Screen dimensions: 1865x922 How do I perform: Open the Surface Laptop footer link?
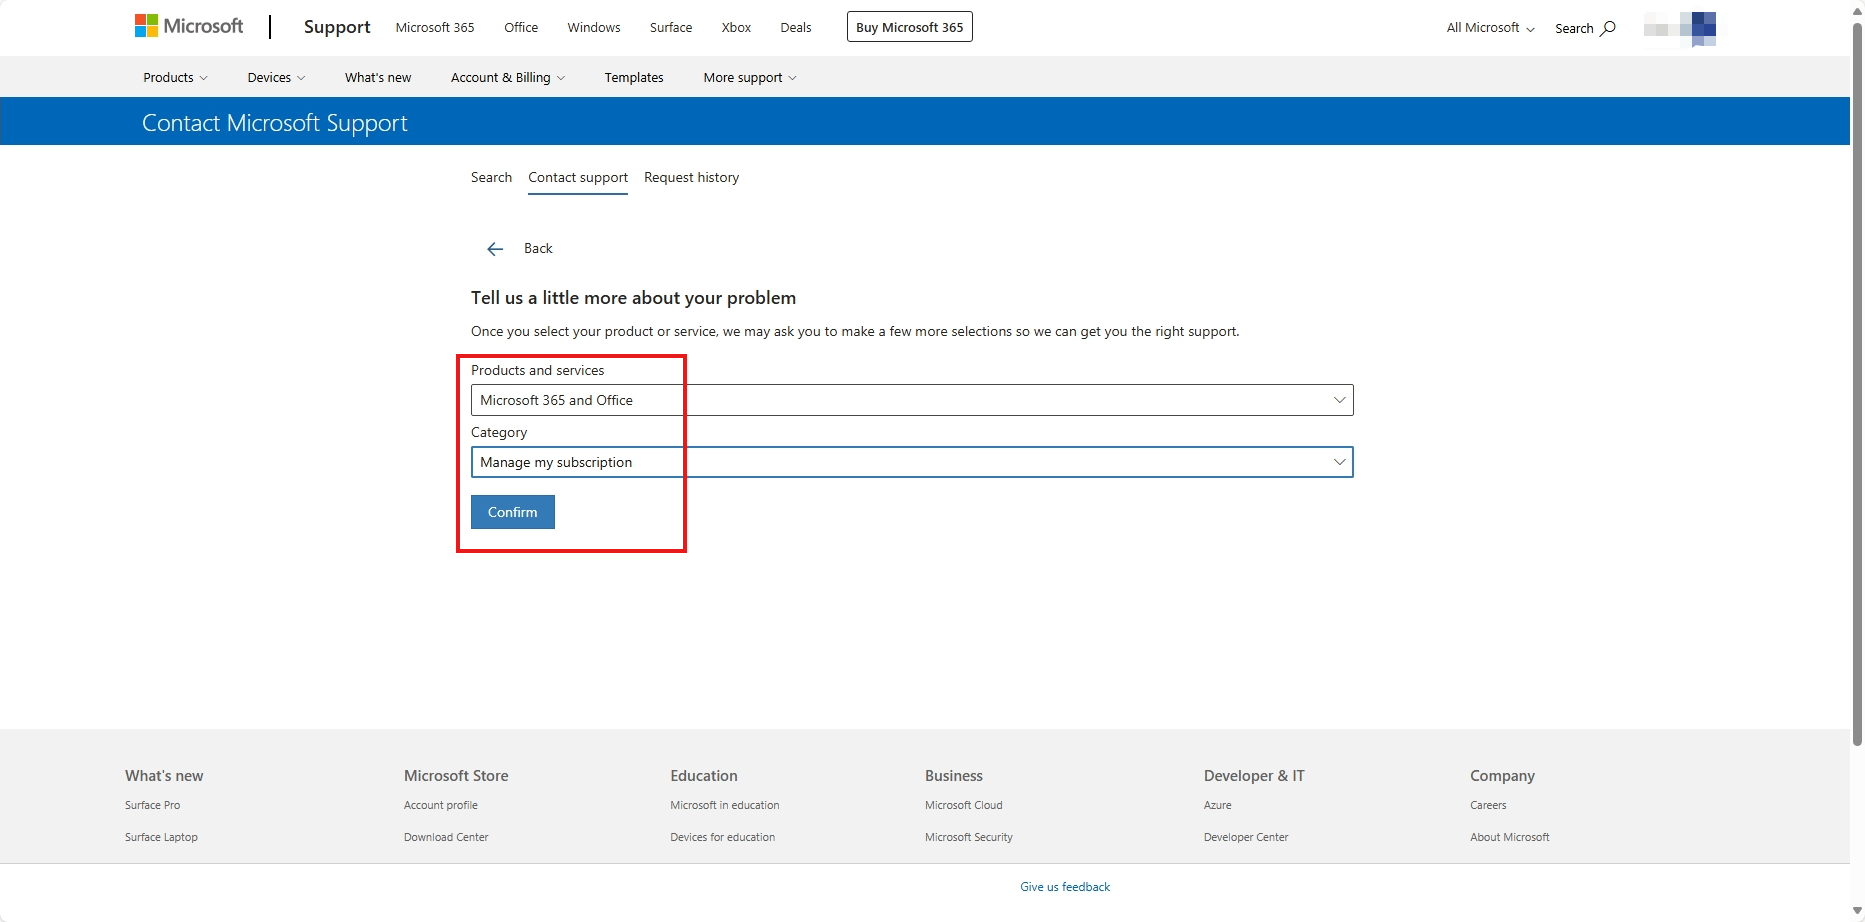click(161, 837)
